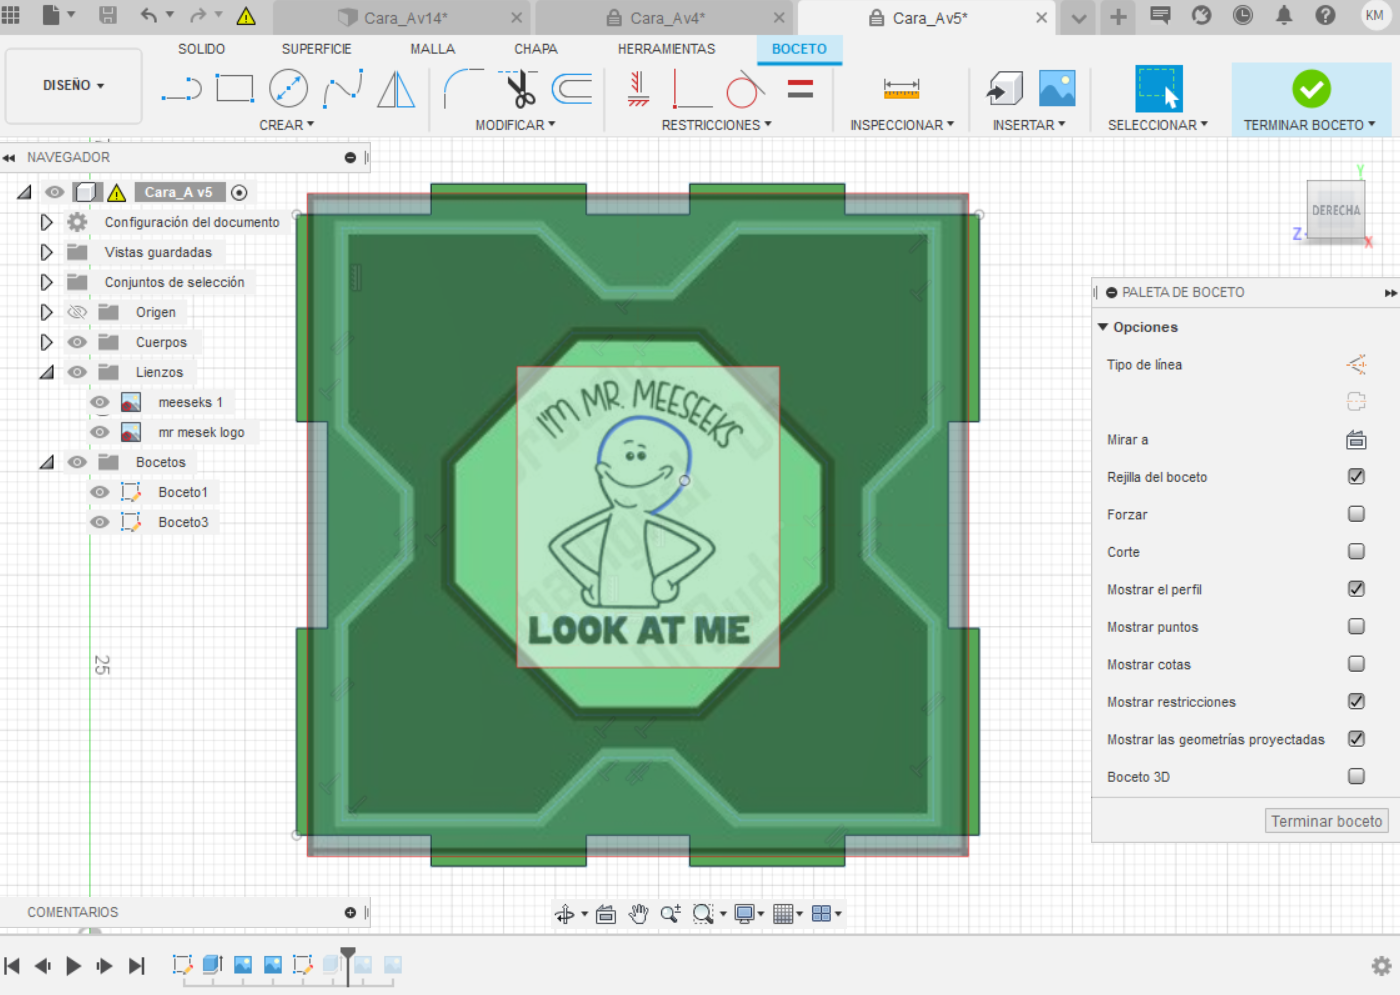Select the Boceto3 tree item
1400x995 pixels.
pos(183,522)
